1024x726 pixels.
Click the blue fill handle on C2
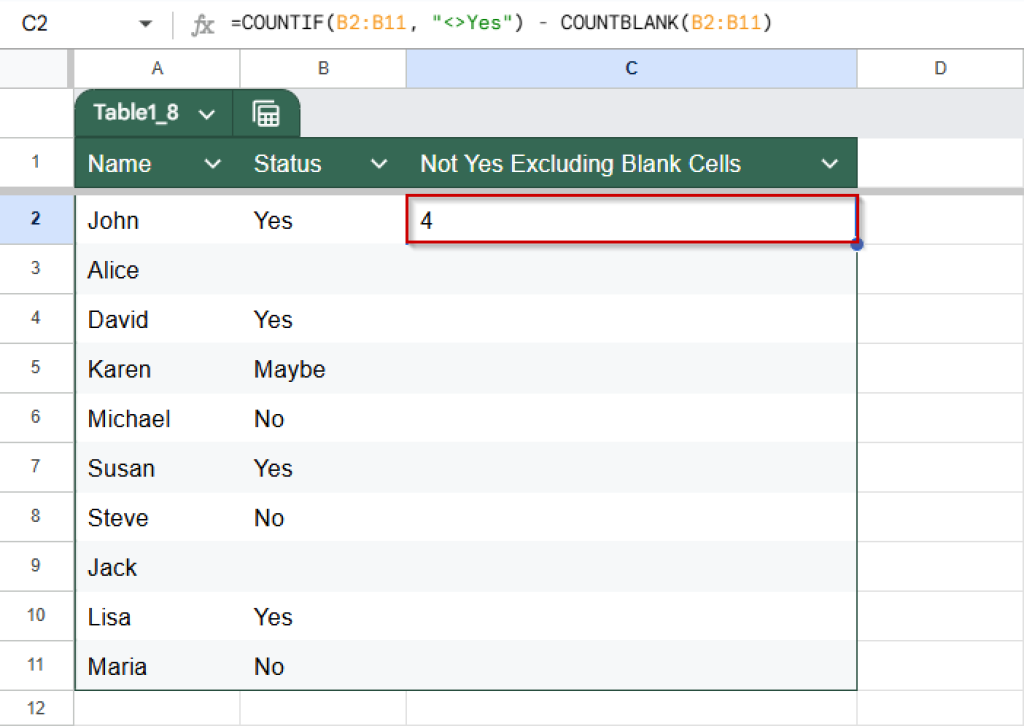857,243
